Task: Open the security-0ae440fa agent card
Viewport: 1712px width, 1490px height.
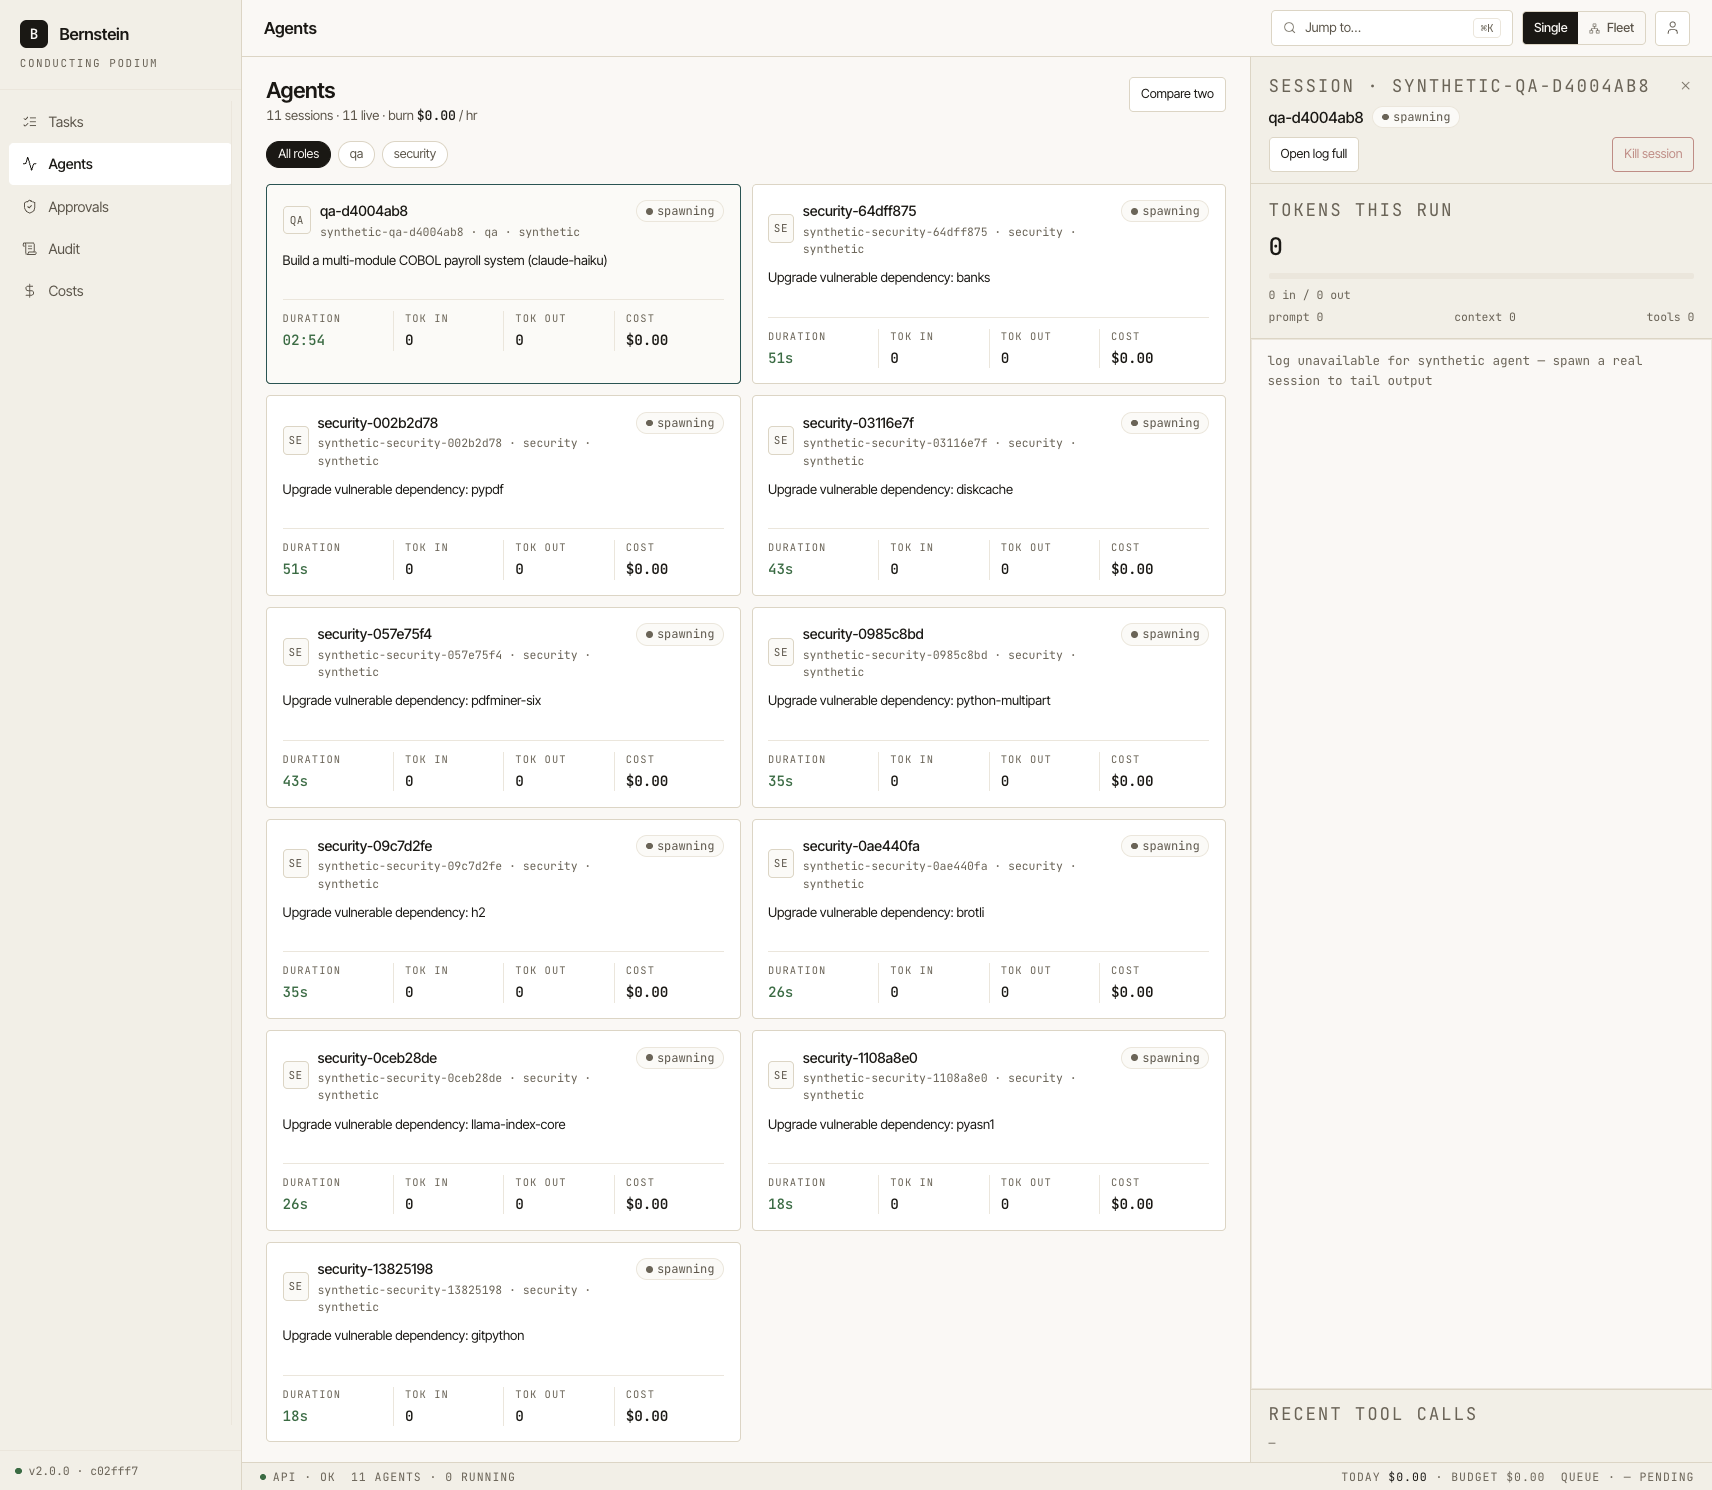Action: click(x=988, y=919)
